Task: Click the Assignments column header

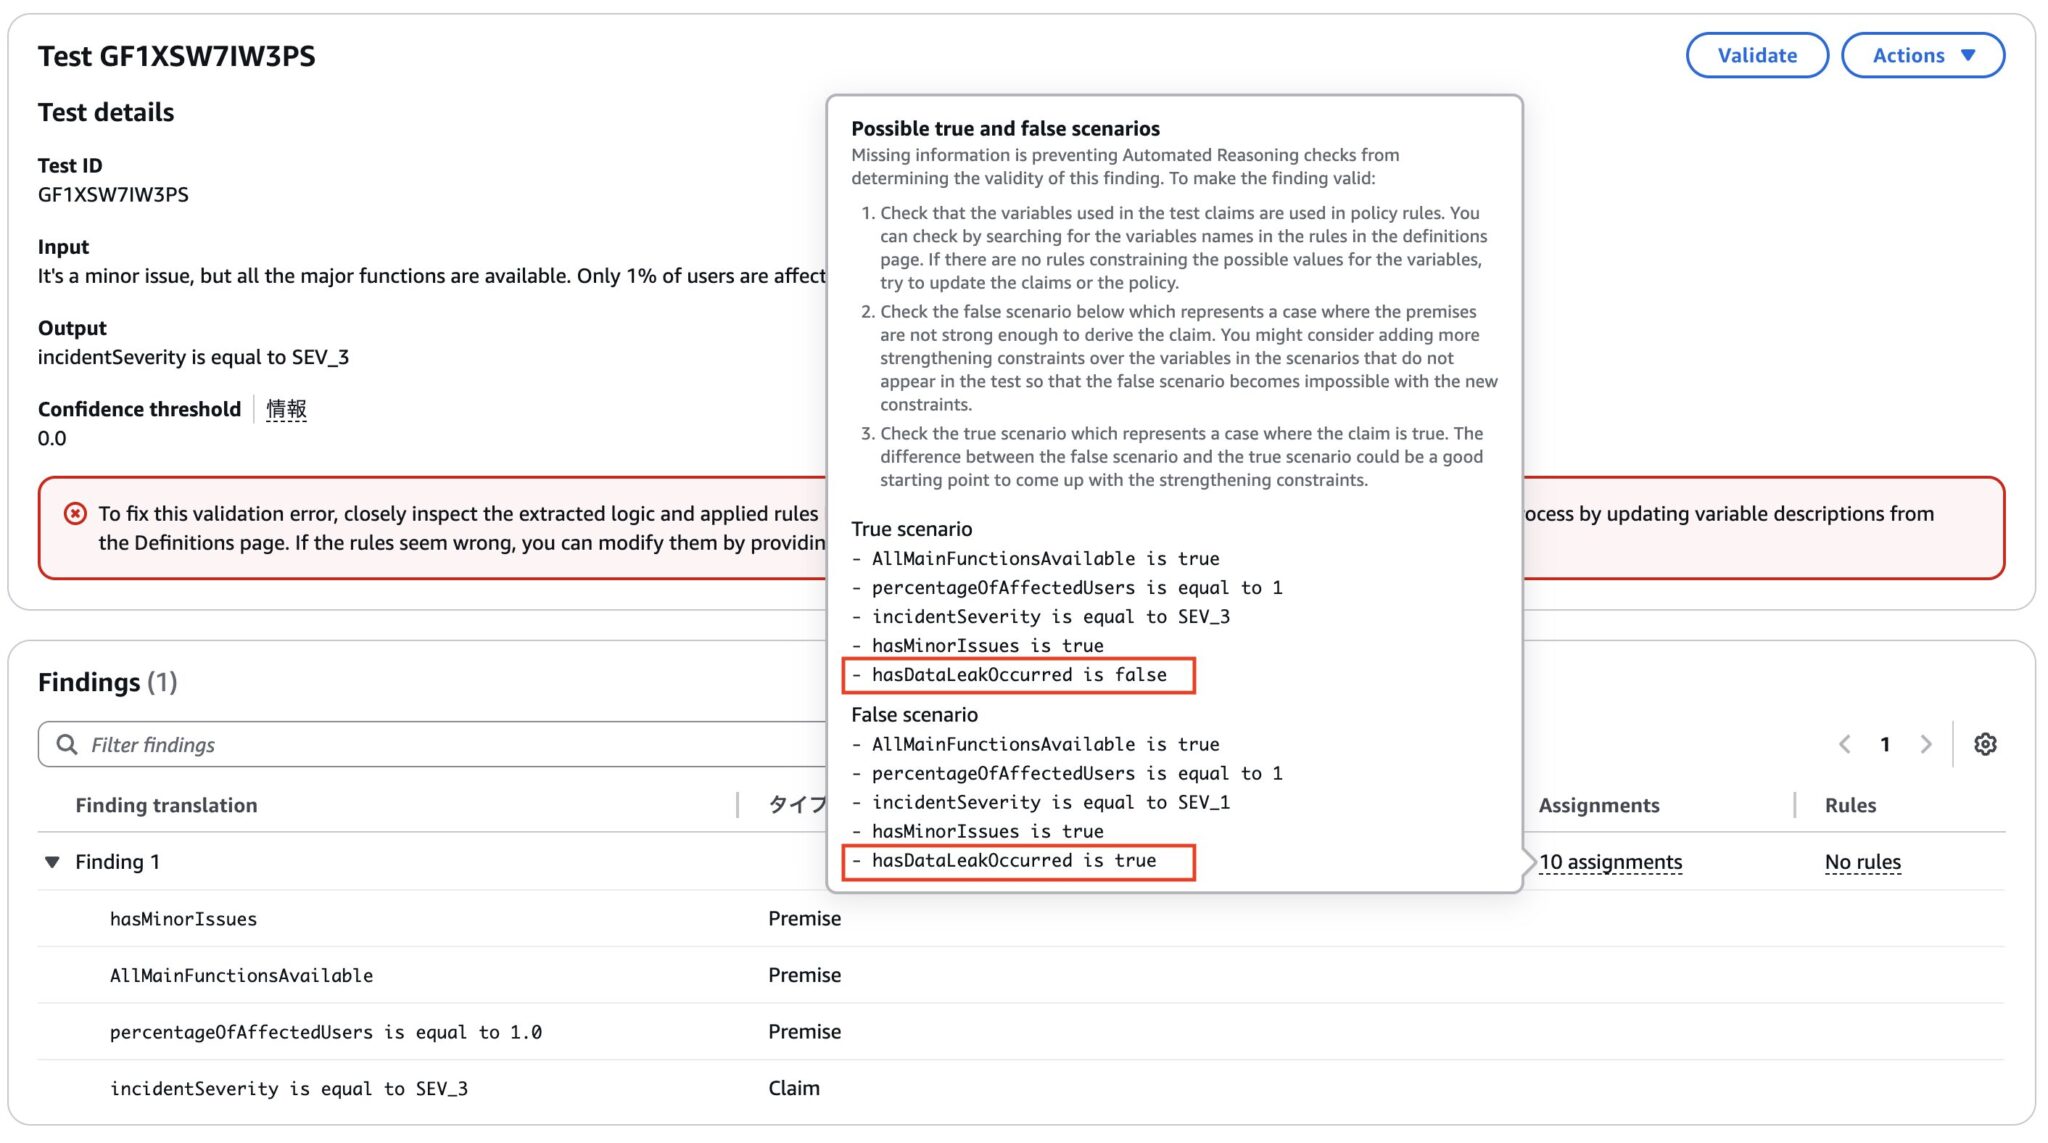Action: 1599,804
